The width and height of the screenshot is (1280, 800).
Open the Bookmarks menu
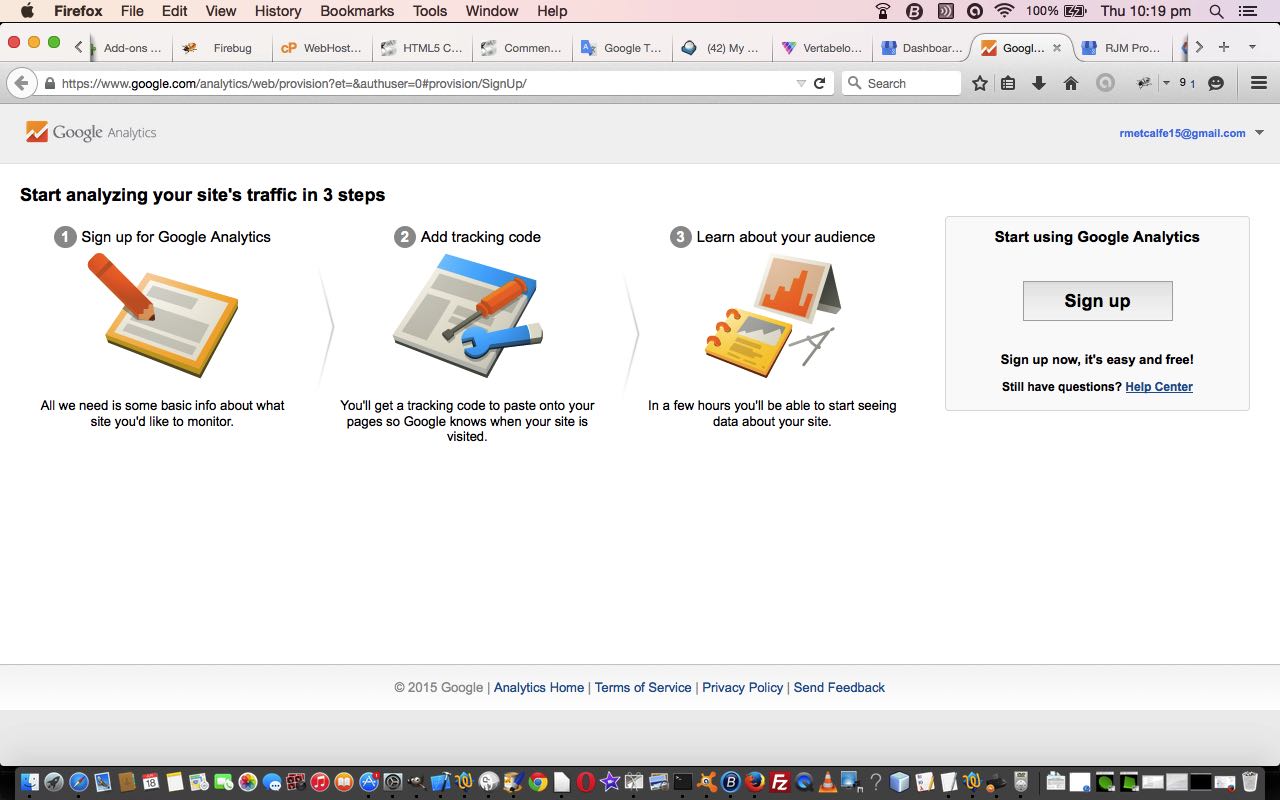(357, 11)
